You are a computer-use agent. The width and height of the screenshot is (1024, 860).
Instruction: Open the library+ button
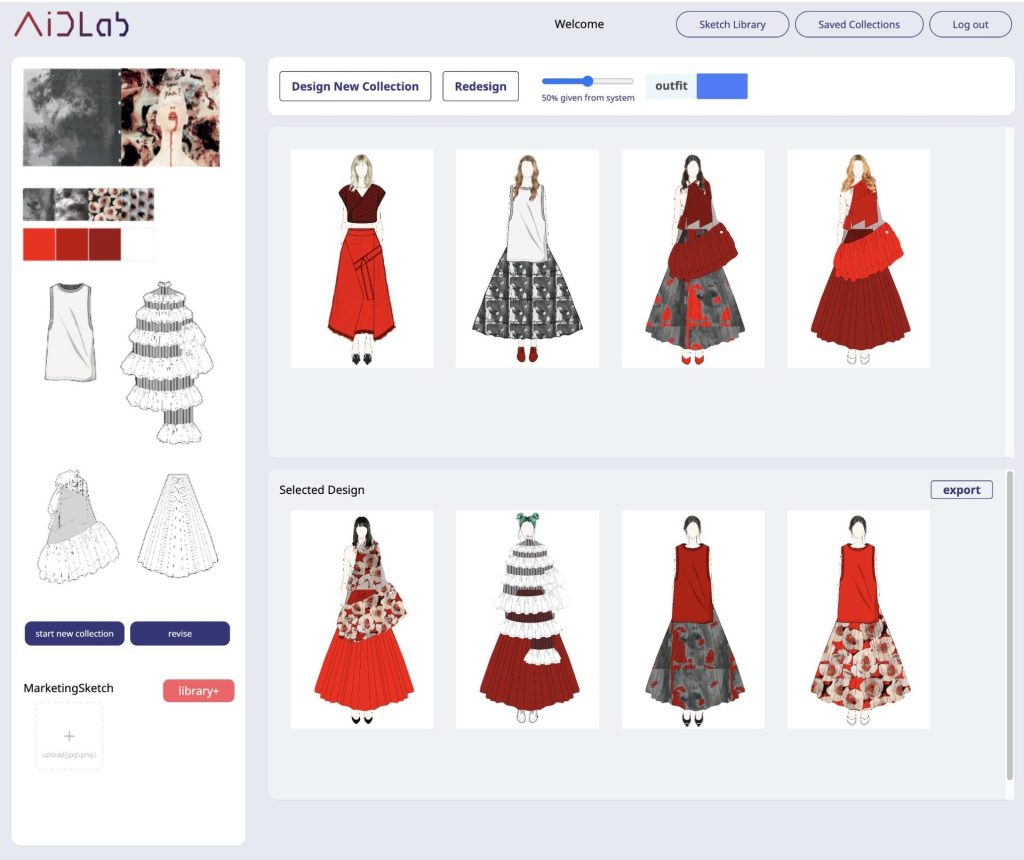[x=198, y=691]
